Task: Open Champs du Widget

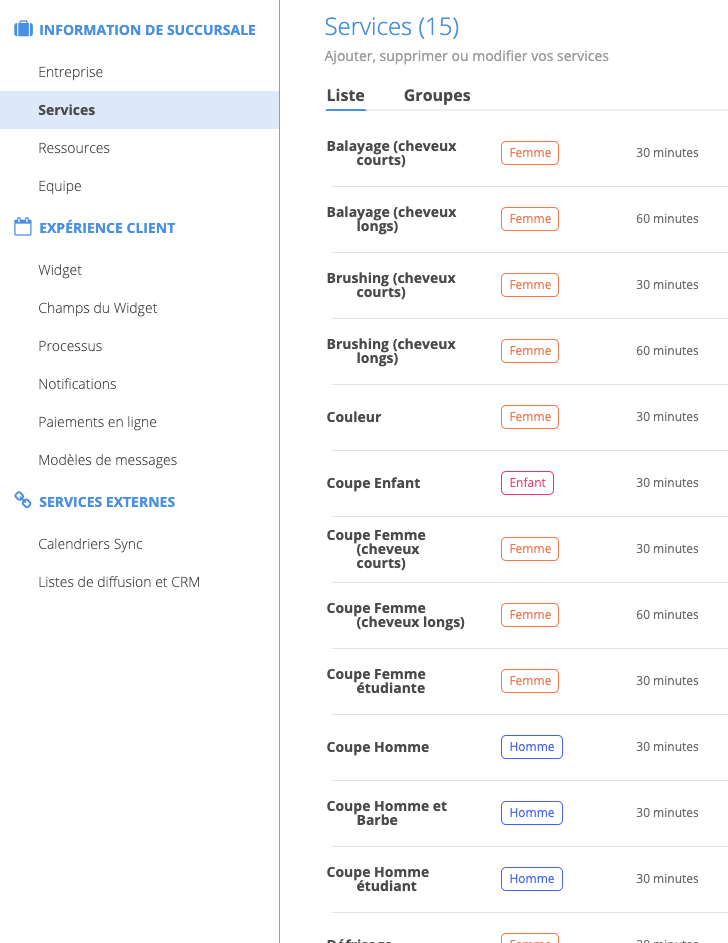Action: point(98,308)
